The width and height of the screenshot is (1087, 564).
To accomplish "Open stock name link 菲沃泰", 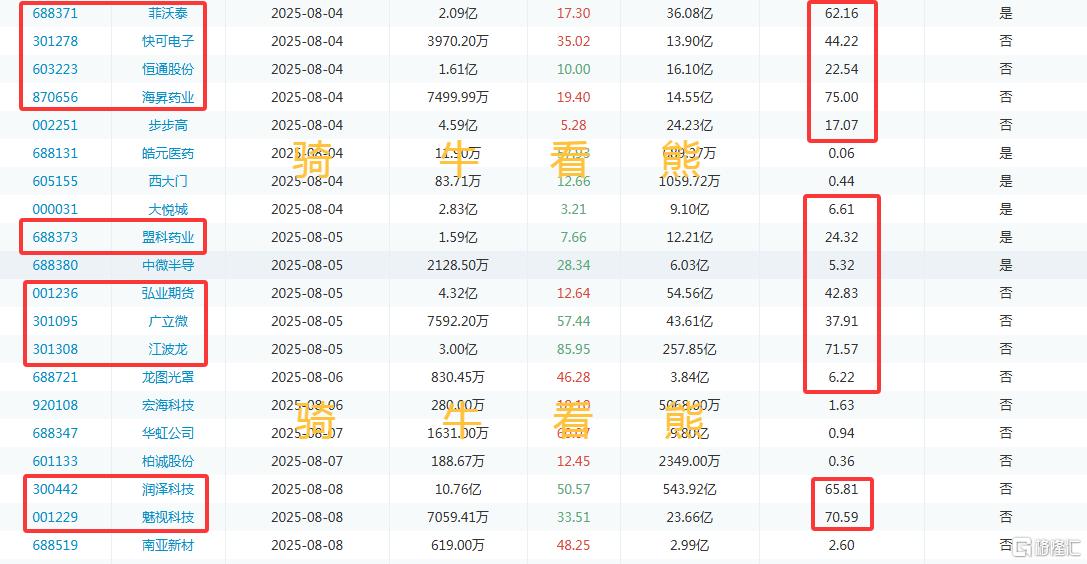I will tap(168, 13).
